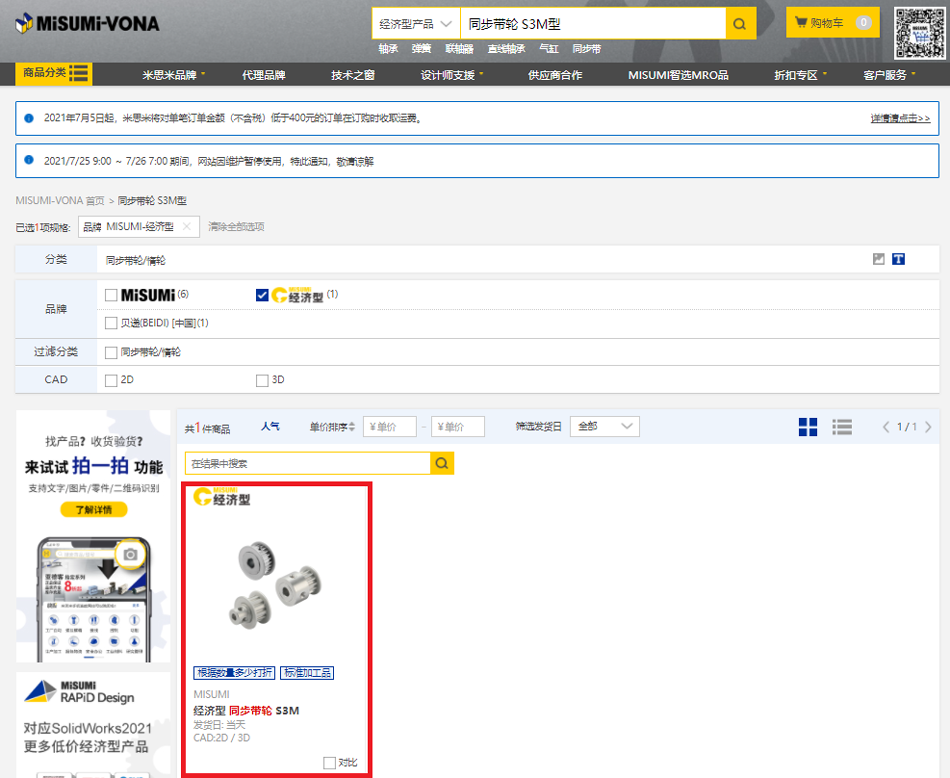Open 供应商合作 in navigation bar
Viewport: 950px width, 778px height.
[555, 75]
